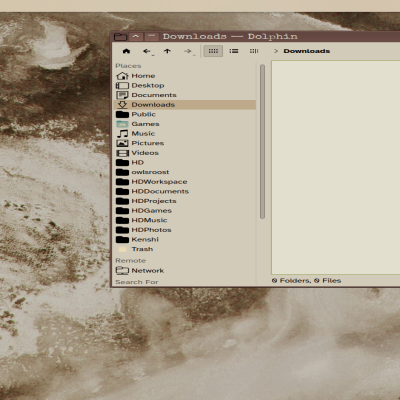
Task: Click the "0 Folders, 0 Files" status text
Action: click(x=306, y=281)
